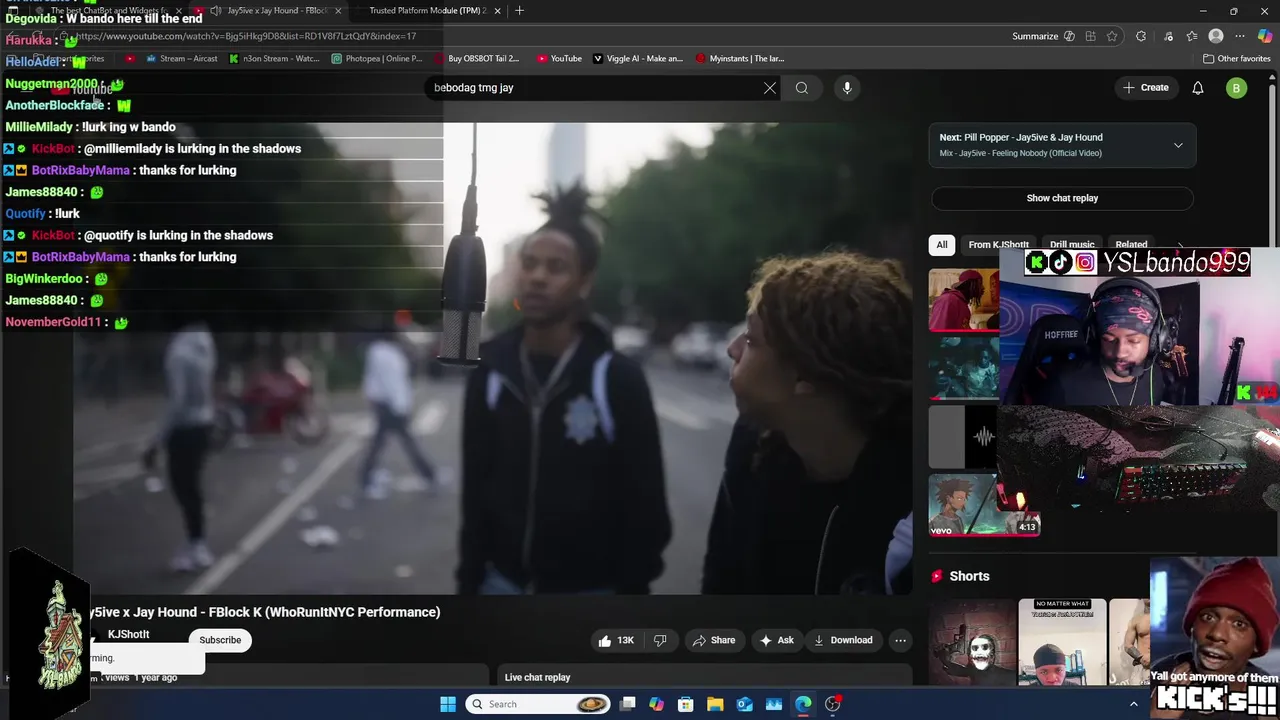Click 'Live chat replay' heading below video
Viewport: 1280px width, 720px height.
coord(538,677)
